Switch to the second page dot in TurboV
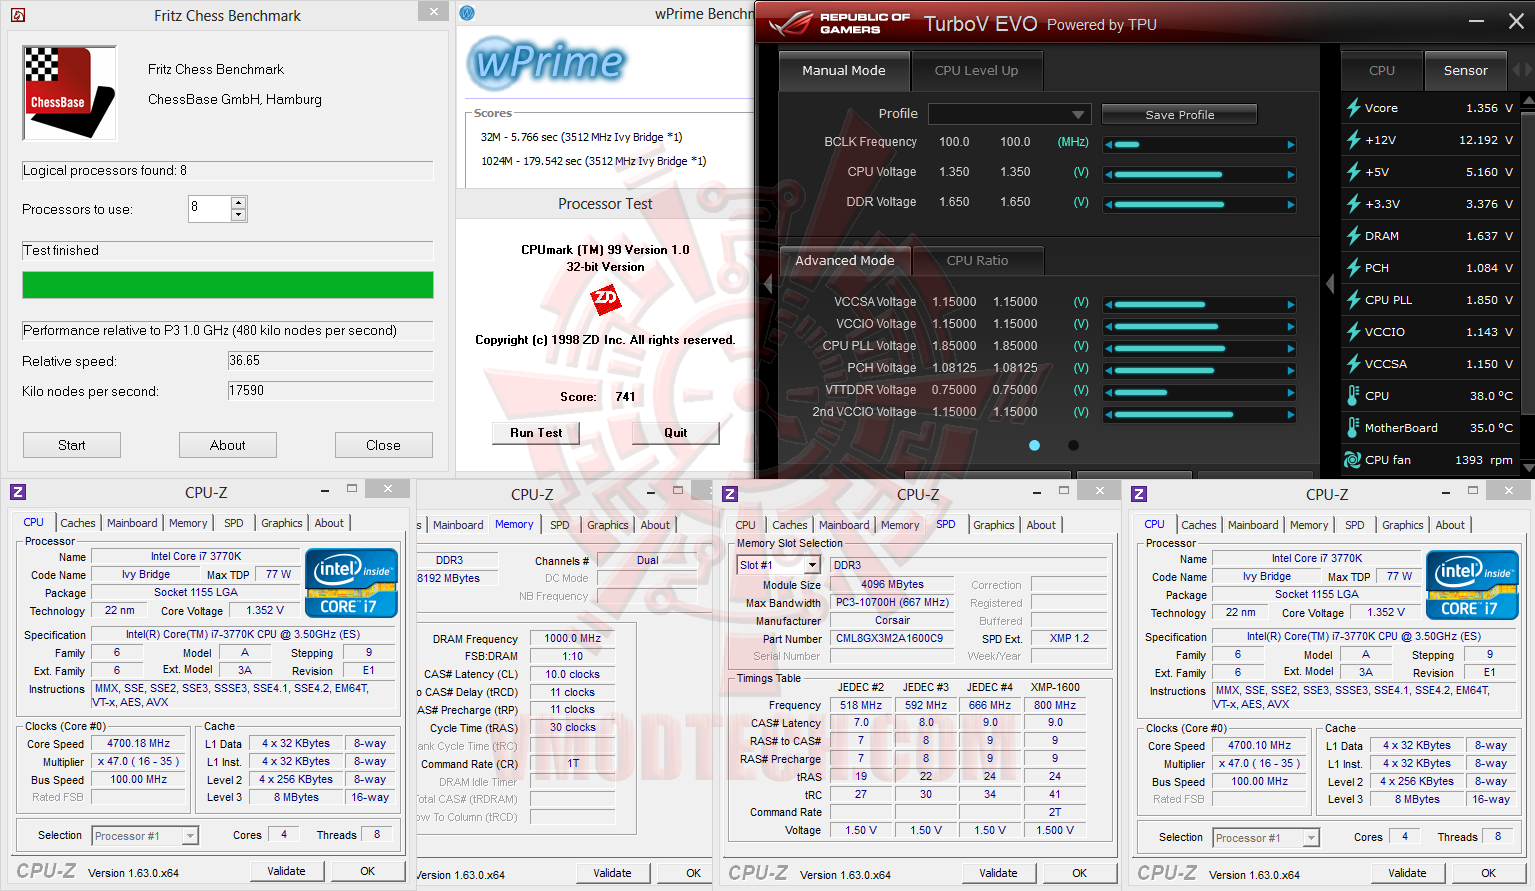1535x891 pixels. 1073,446
